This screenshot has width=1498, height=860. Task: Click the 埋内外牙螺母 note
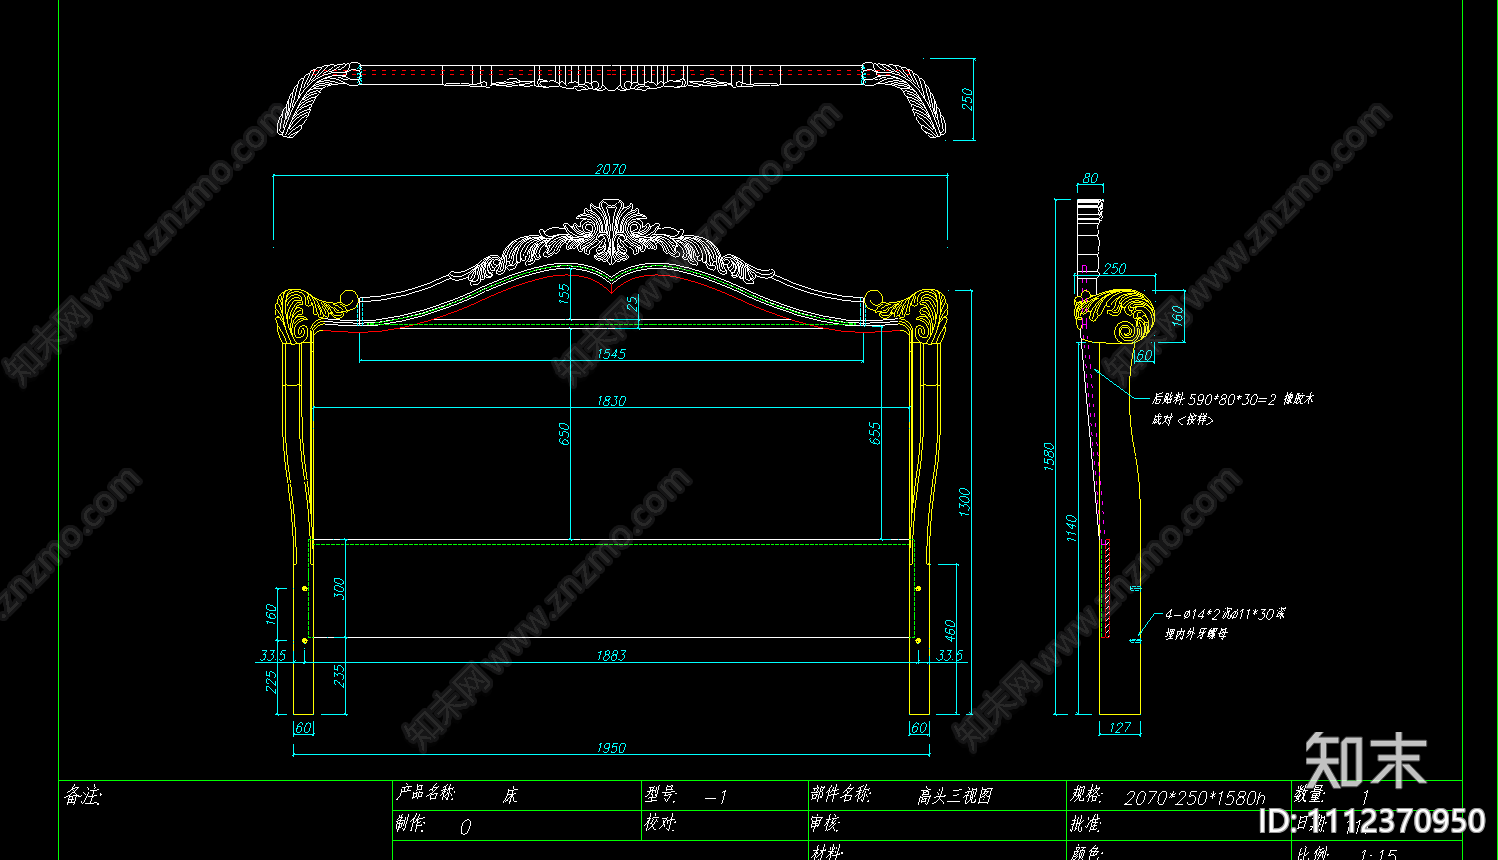coord(1196,633)
